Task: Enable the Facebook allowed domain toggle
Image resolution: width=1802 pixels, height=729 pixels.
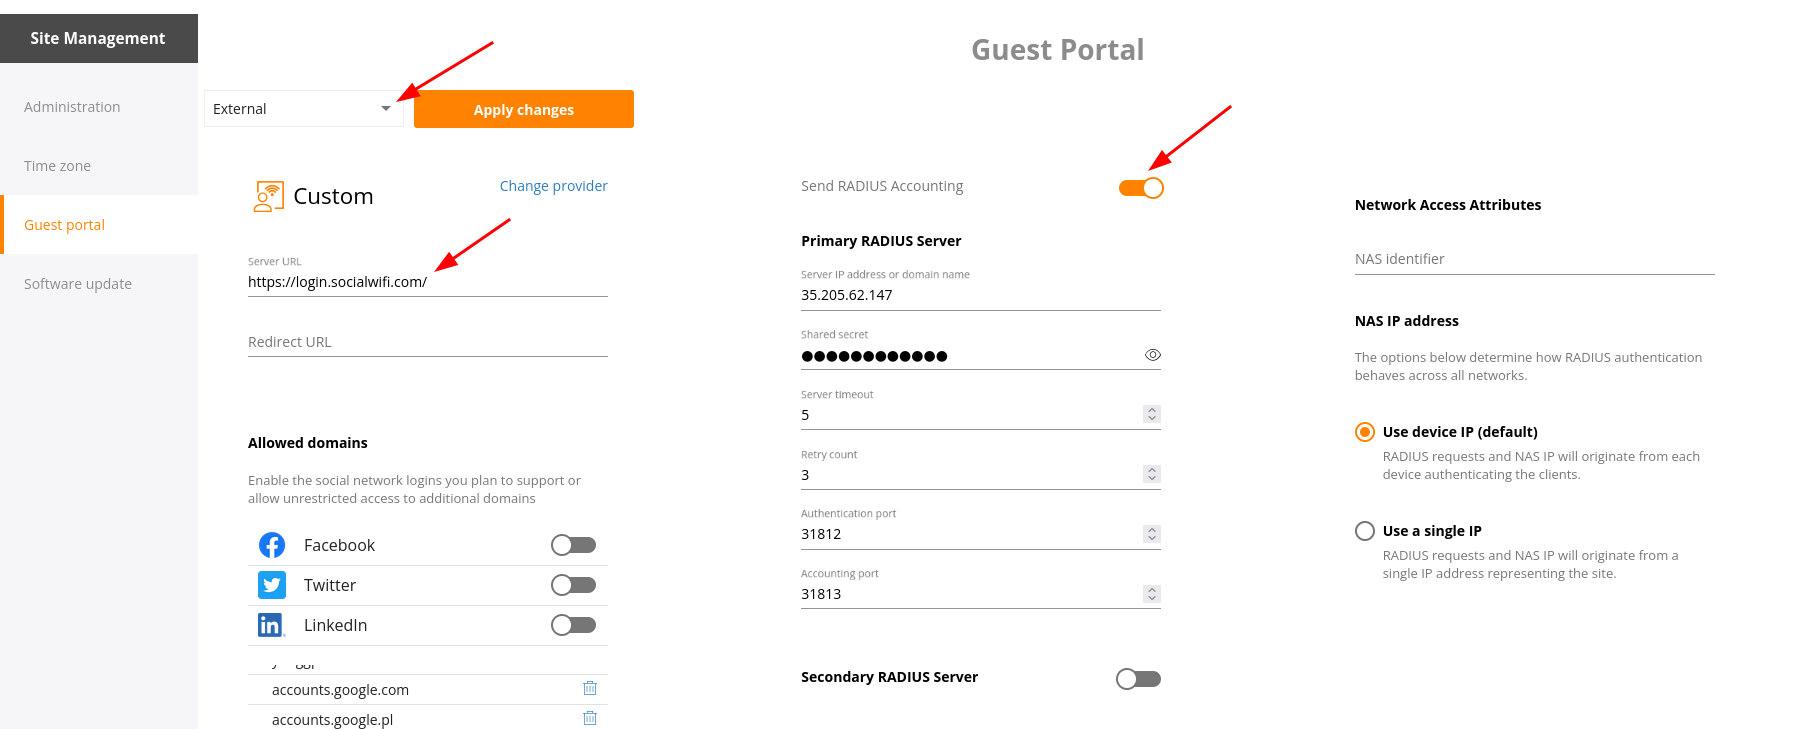Action: point(573,545)
